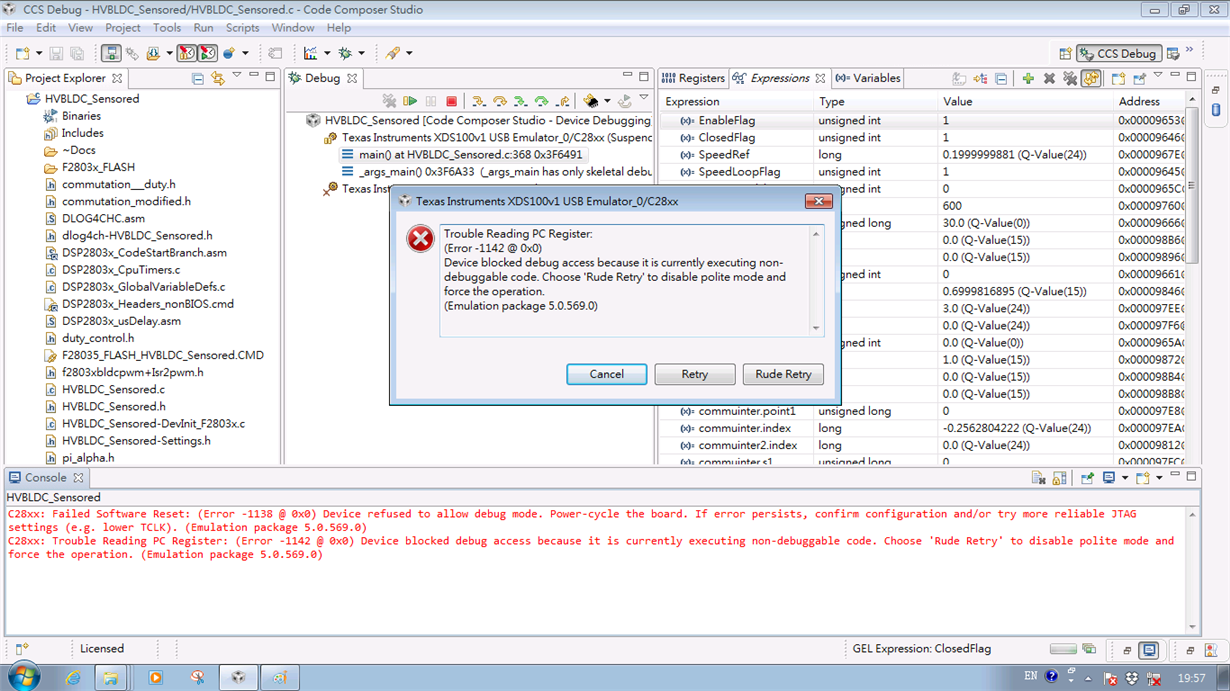The image size is (1230, 691).
Task: Switch to the Registers tab
Action: click(693, 78)
